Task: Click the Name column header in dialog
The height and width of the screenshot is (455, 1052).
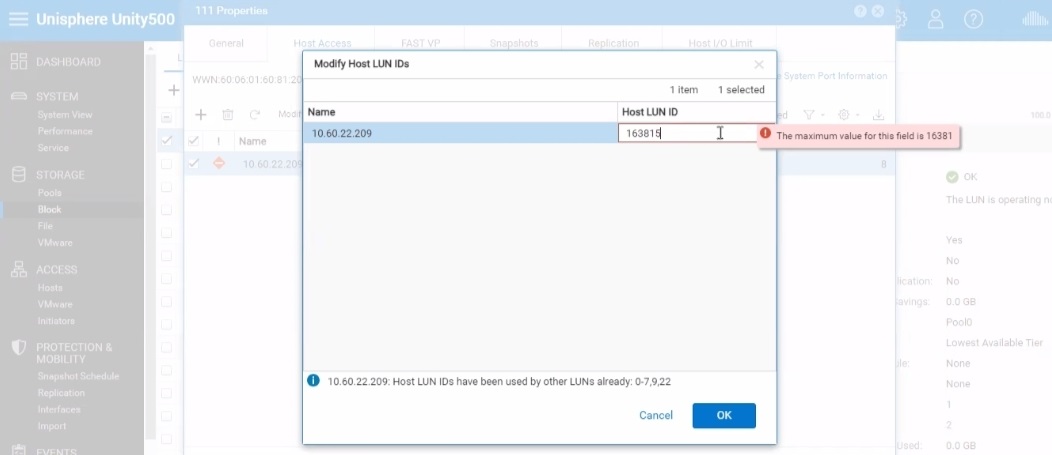Action: coord(460,112)
